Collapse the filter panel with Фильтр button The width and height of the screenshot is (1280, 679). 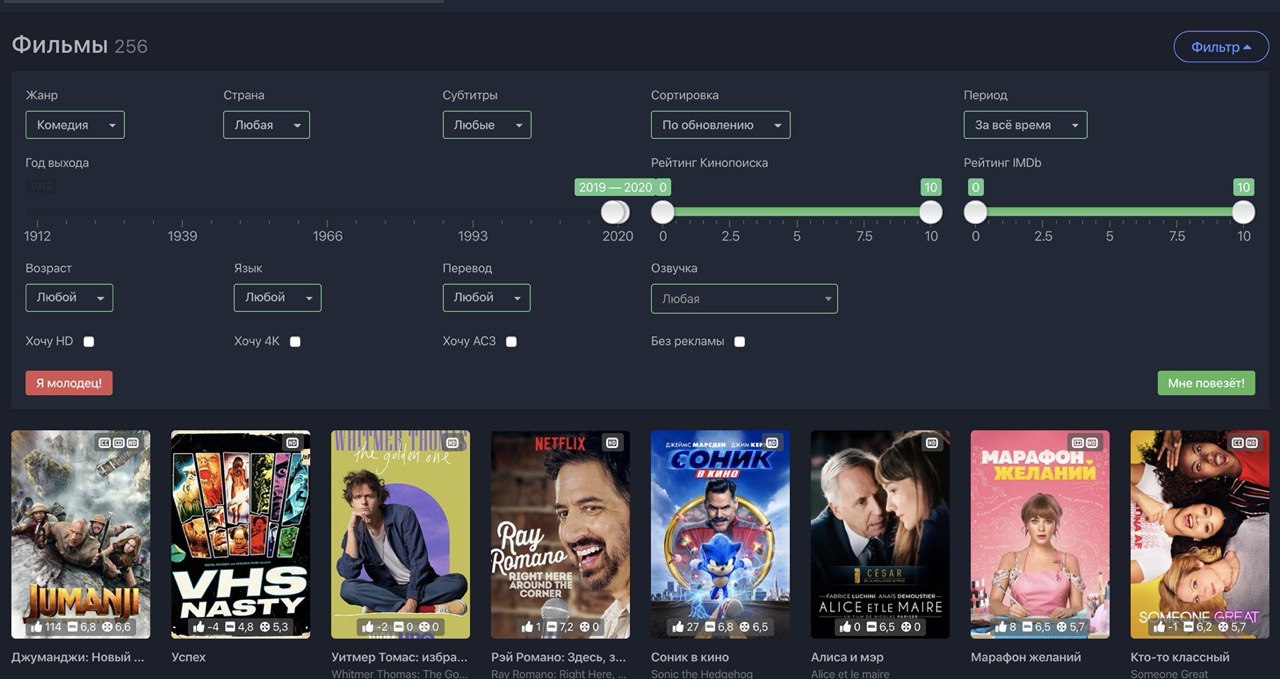click(x=1221, y=47)
